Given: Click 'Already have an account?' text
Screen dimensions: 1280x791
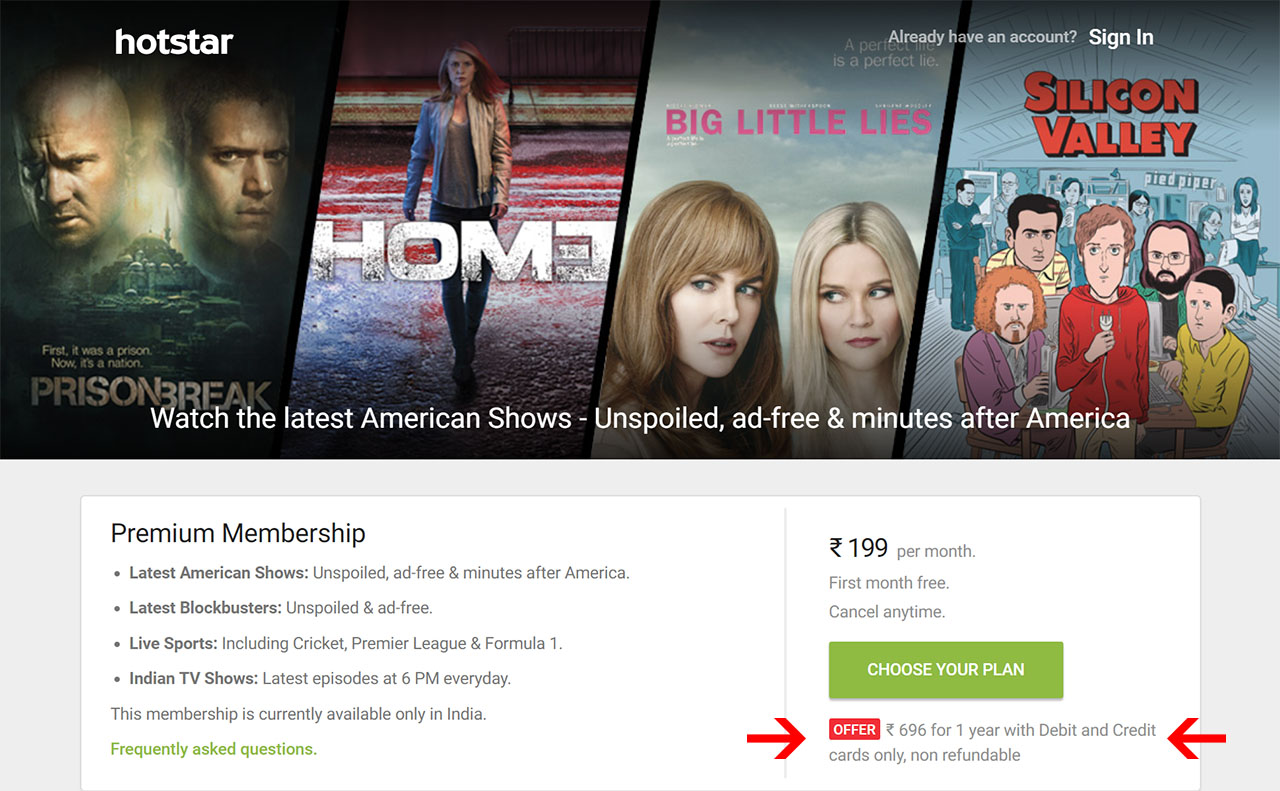Looking at the screenshot, I should (x=982, y=37).
